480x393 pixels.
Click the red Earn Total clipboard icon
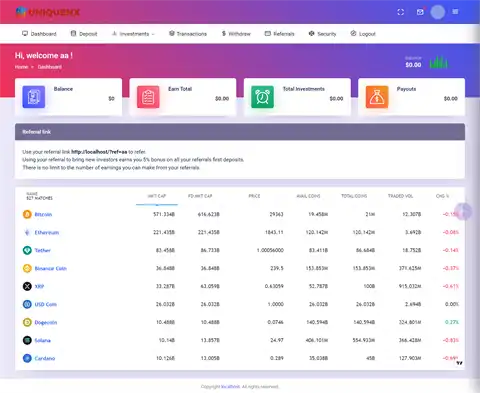coord(148,97)
